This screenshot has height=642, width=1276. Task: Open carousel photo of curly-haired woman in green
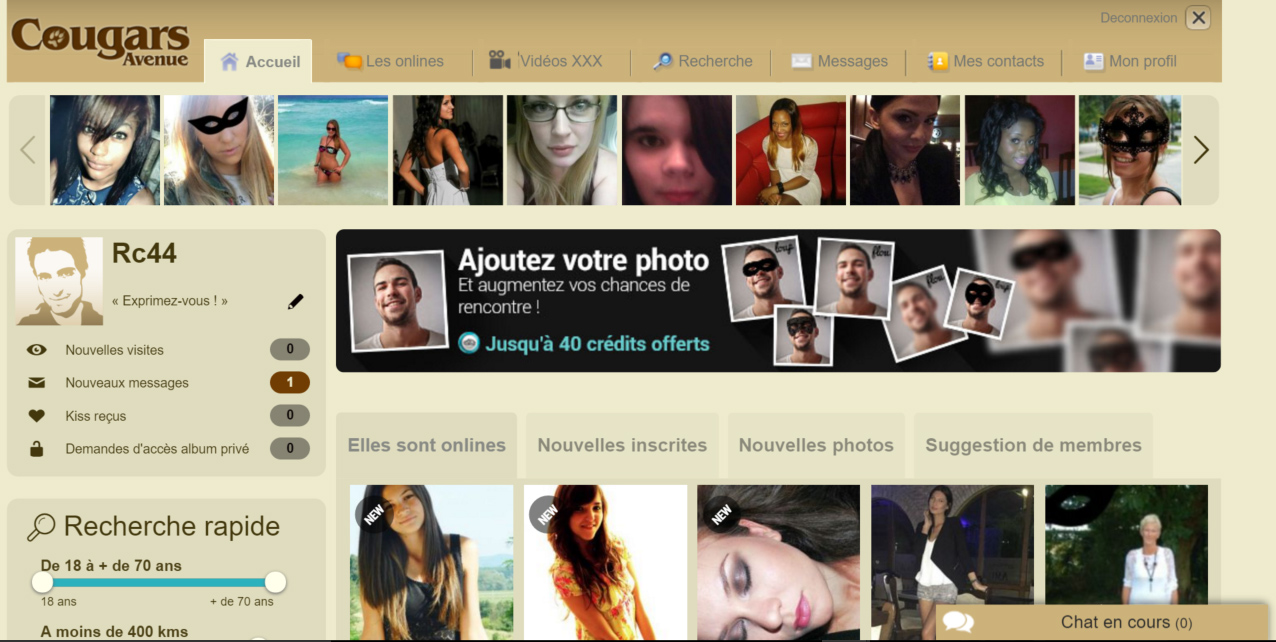pyautogui.click(x=1020, y=150)
